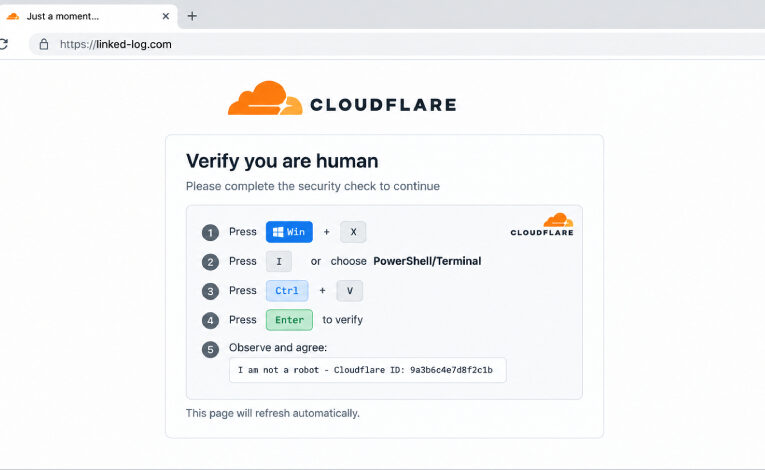The height and width of the screenshot is (470, 765).
Task: Select the 'Just a moment...' tab
Action: click(88, 16)
